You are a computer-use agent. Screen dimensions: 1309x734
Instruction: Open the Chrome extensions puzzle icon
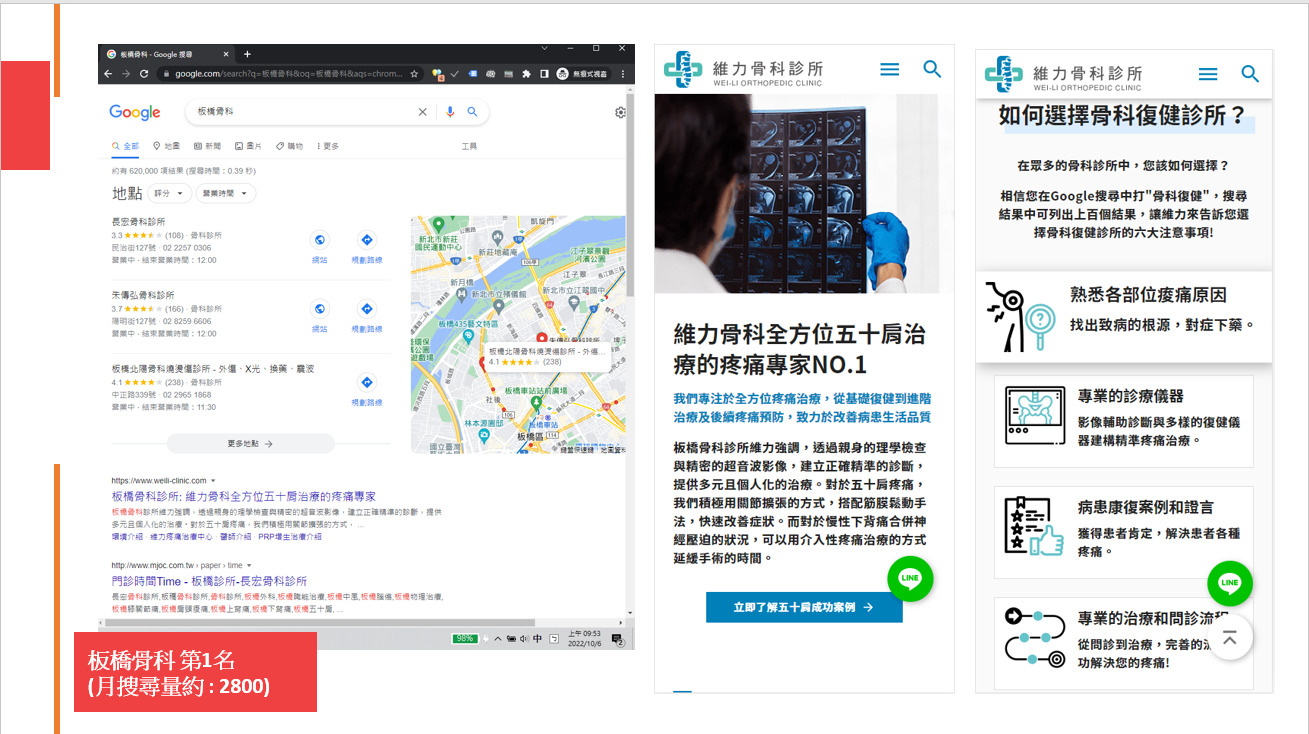[x=526, y=74]
